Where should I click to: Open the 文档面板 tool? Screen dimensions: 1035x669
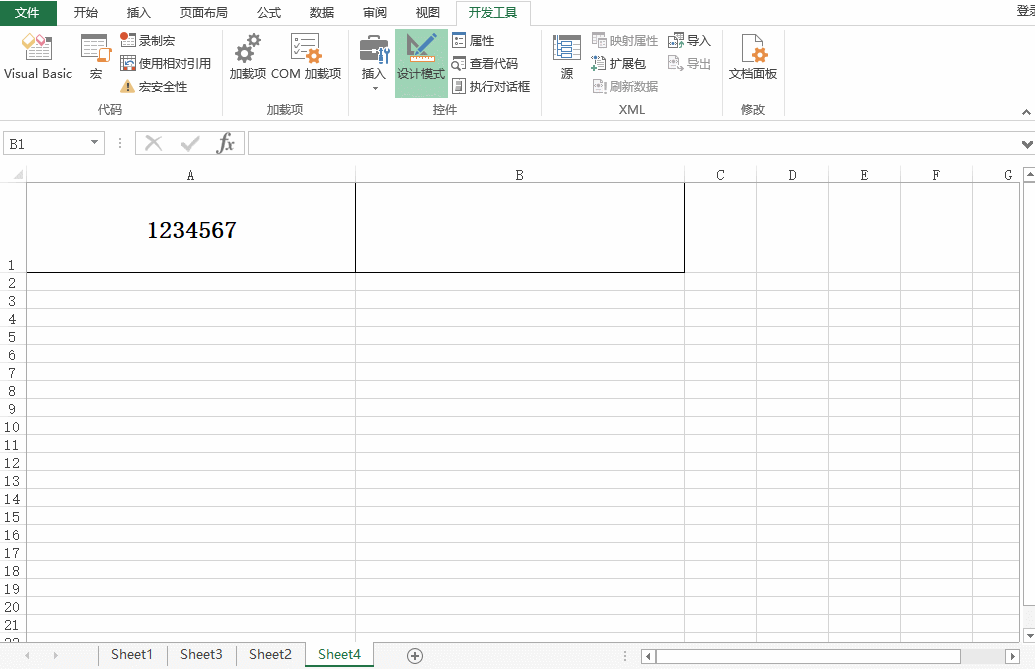pyautogui.click(x=752, y=57)
